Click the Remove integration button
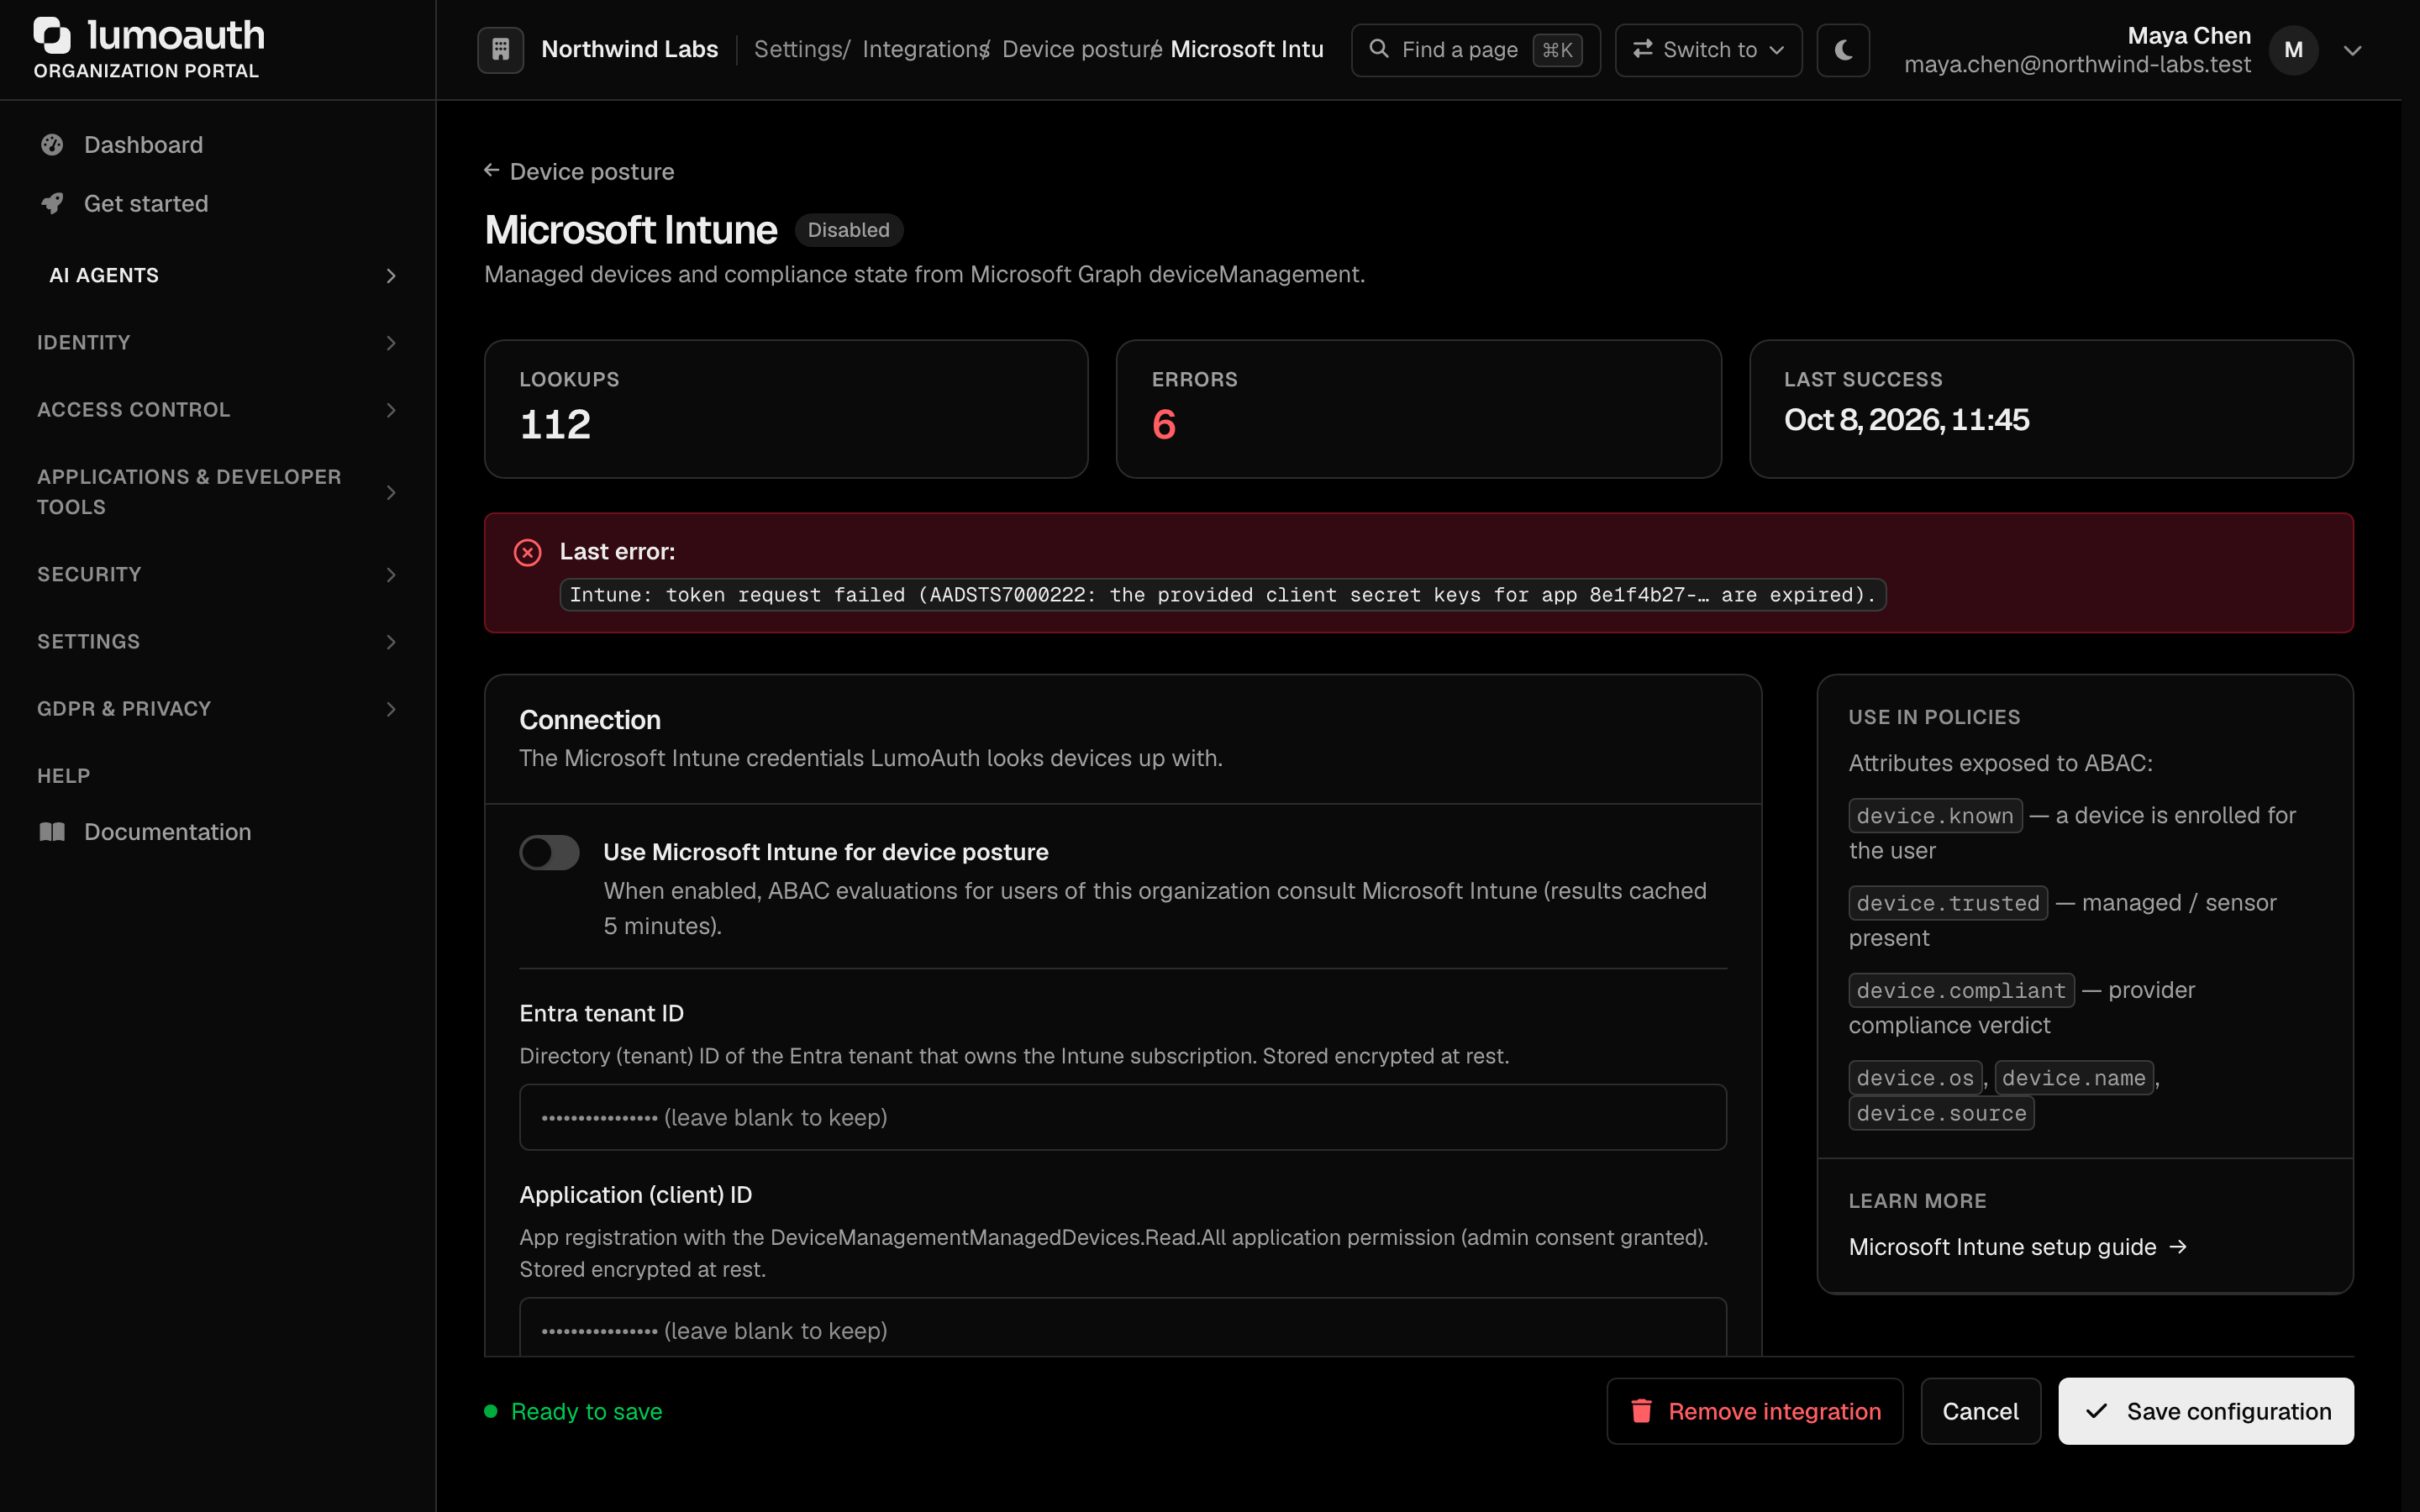2420x1512 pixels. [x=1754, y=1411]
